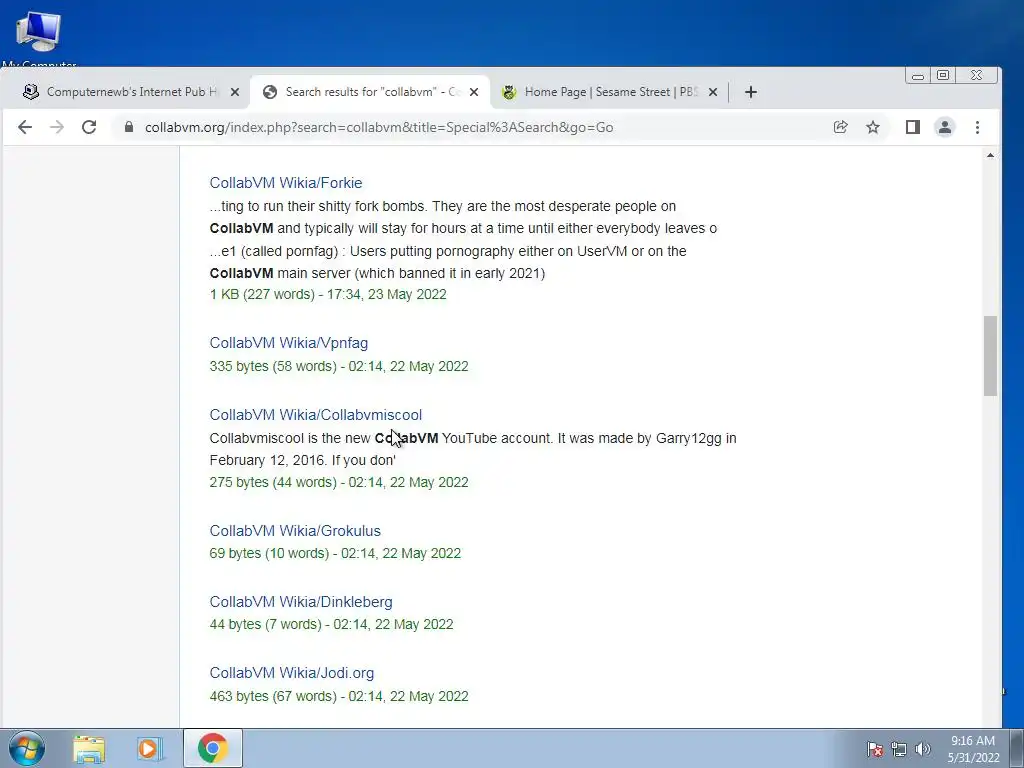The width and height of the screenshot is (1024, 768).
Task: Click the network tray icon
Action: 899,749
